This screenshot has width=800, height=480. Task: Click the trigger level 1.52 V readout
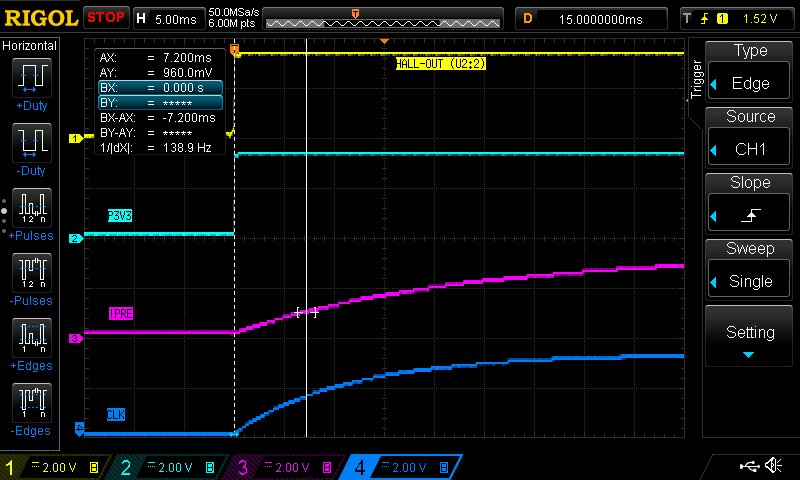pos(760,19)
